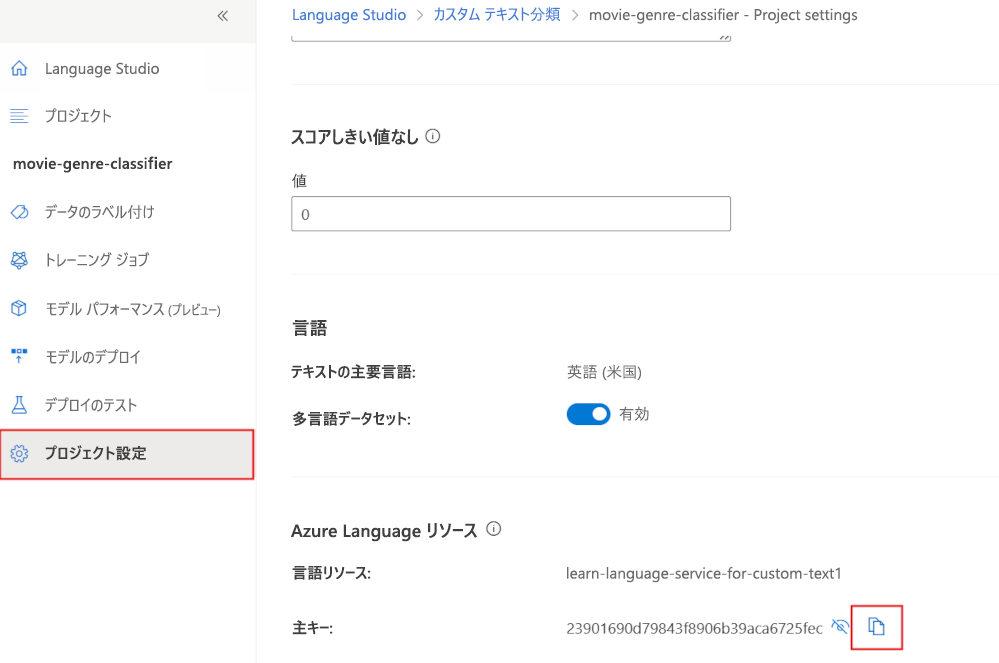The height and width of the screenshot is (663, 999).
Task: Select プロジェクト設定 in sidebar
Action: click(127, 453)
